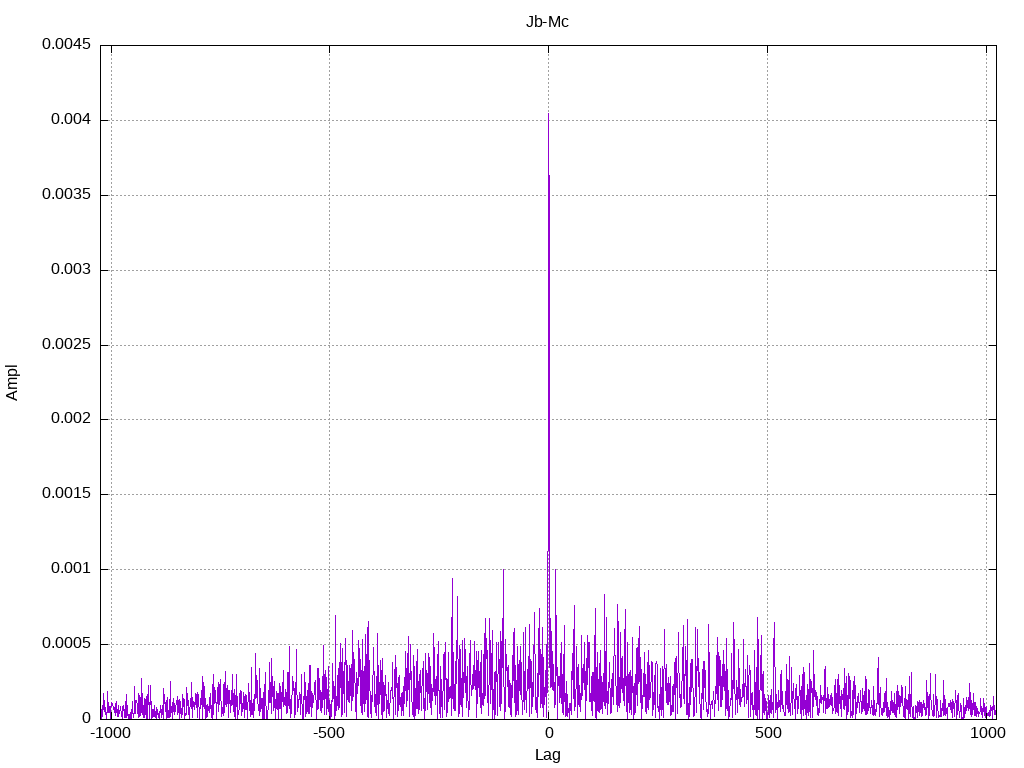Click the 0.003 y-axis tick label

(x=70, y=270)
